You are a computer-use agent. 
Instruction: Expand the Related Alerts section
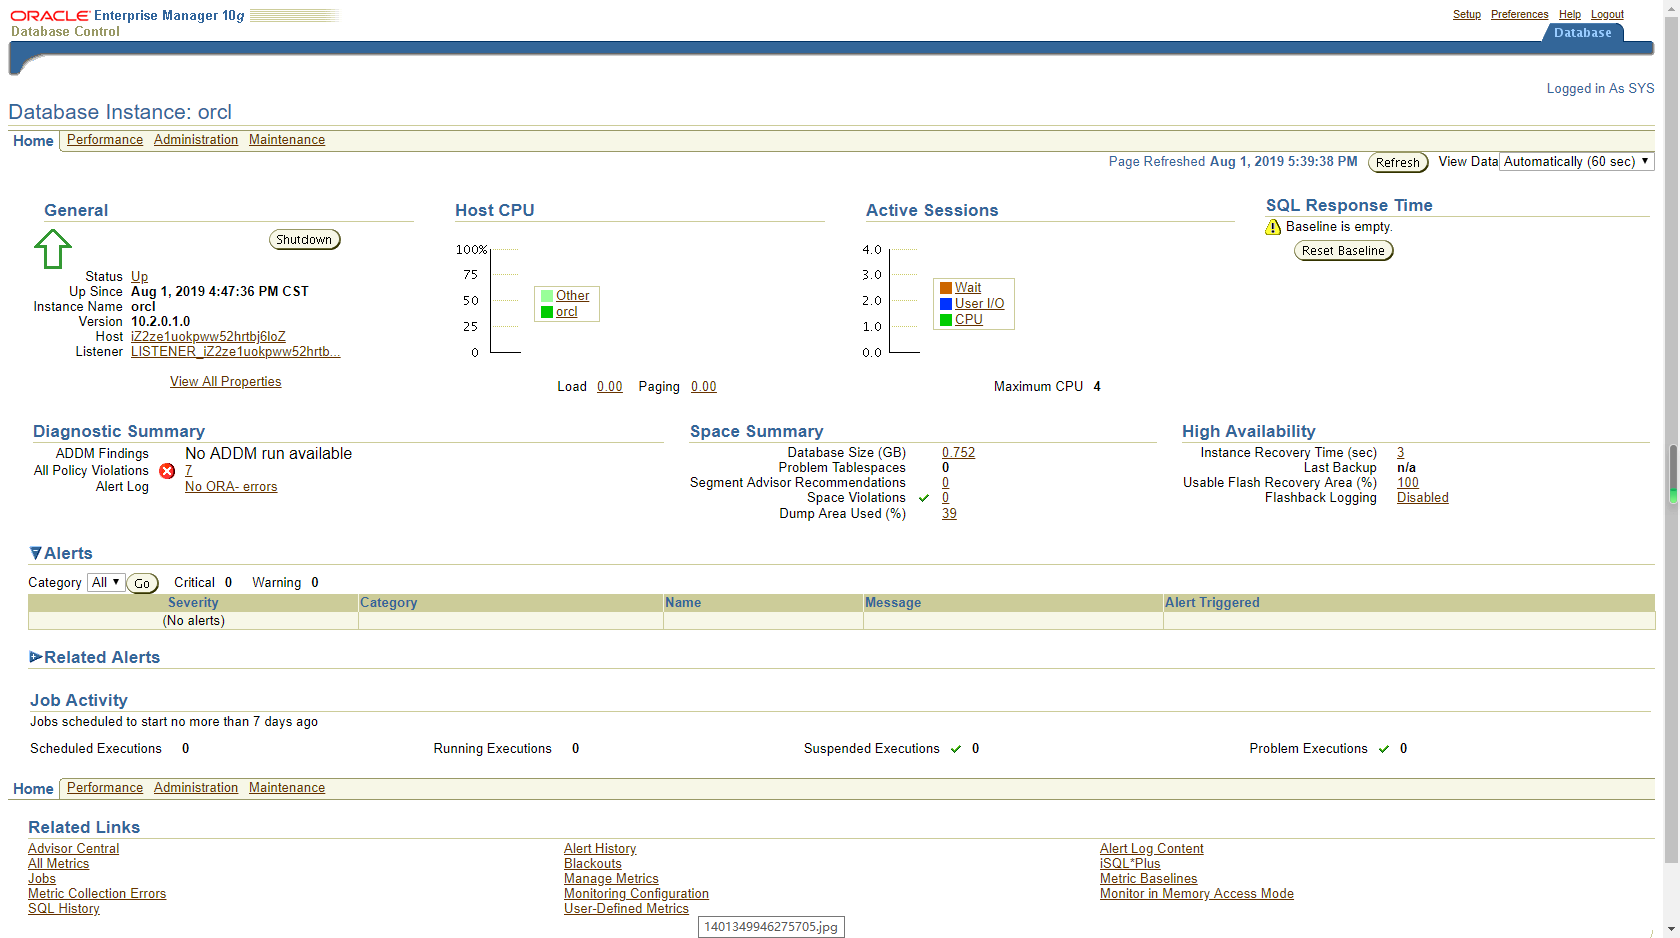point(36,657)
